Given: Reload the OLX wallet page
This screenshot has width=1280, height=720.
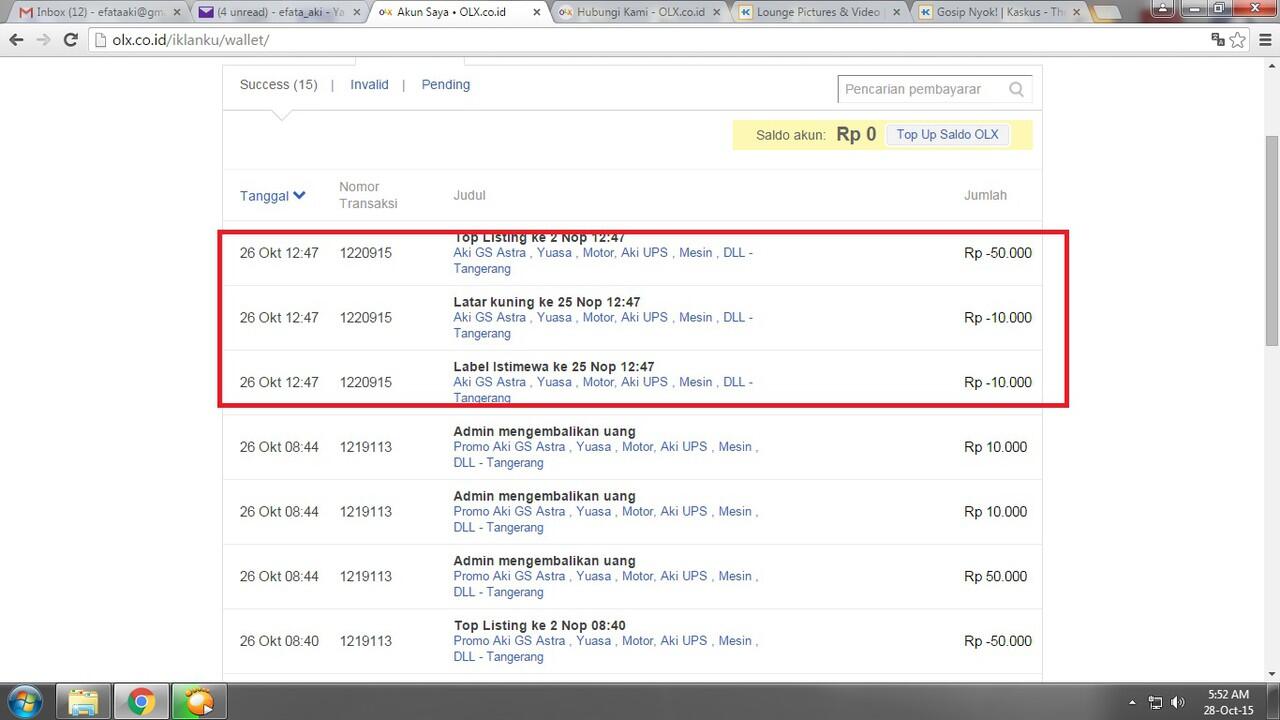Looking at the screenshot, I should (70, 40).
